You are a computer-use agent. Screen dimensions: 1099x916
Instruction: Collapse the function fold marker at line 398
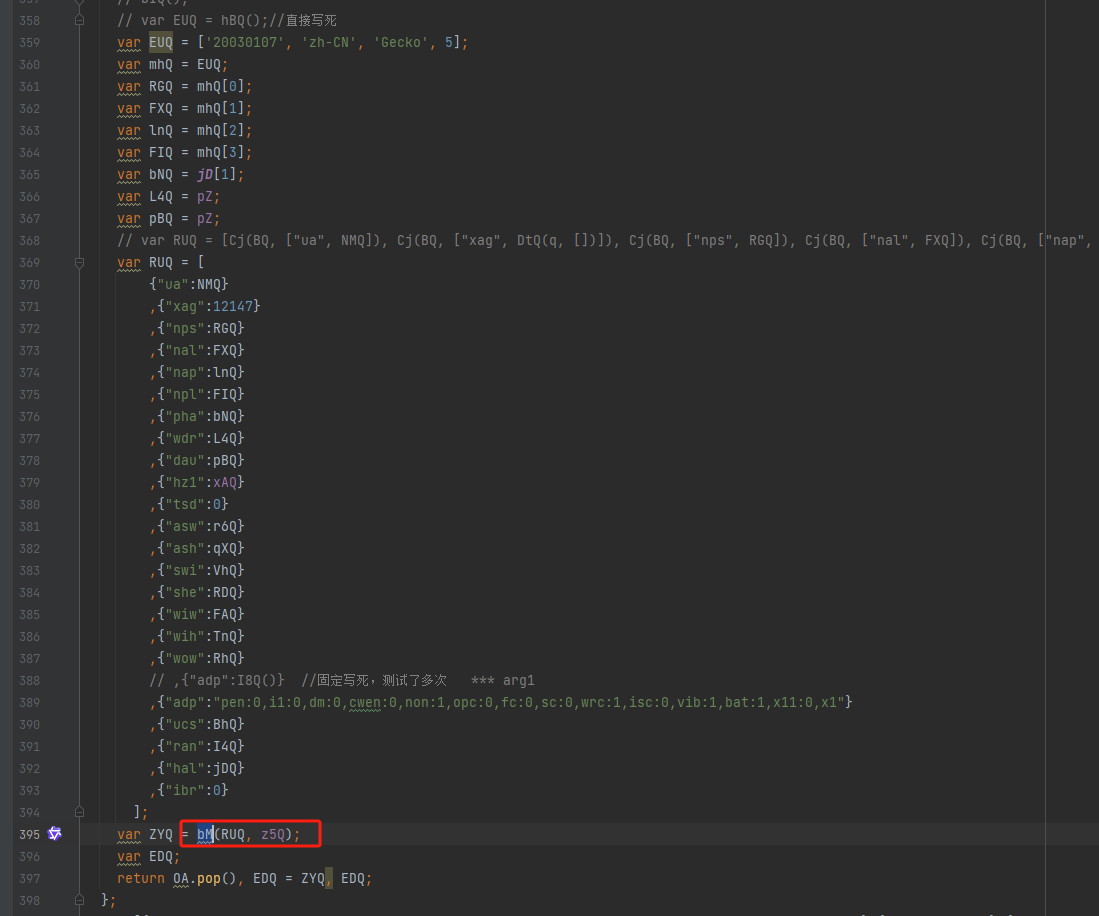[x=79, y=899]
